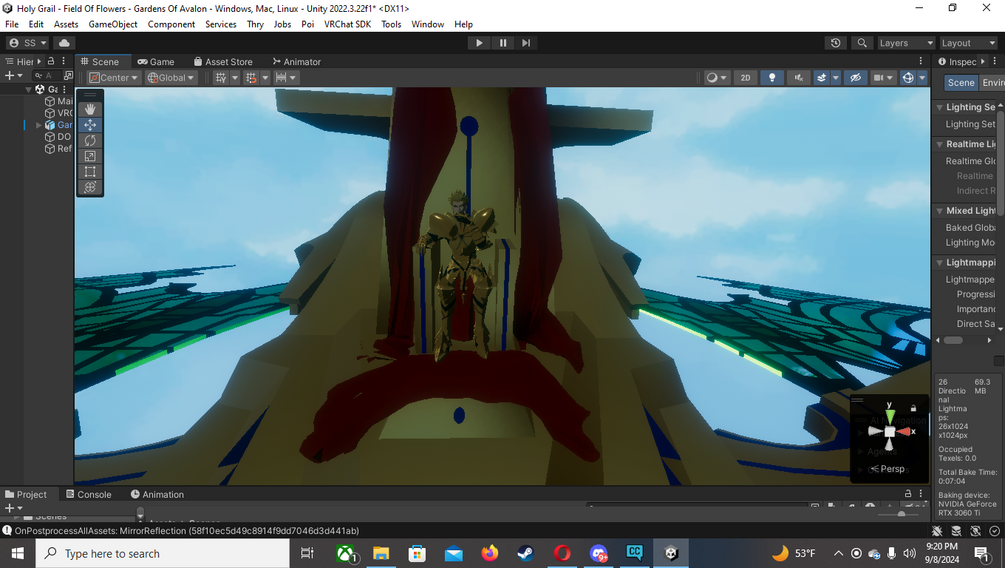Viewport: 1005px width, 568px height.
Task: Click the red X axis on gizmo
Action: tap(904, 432)
